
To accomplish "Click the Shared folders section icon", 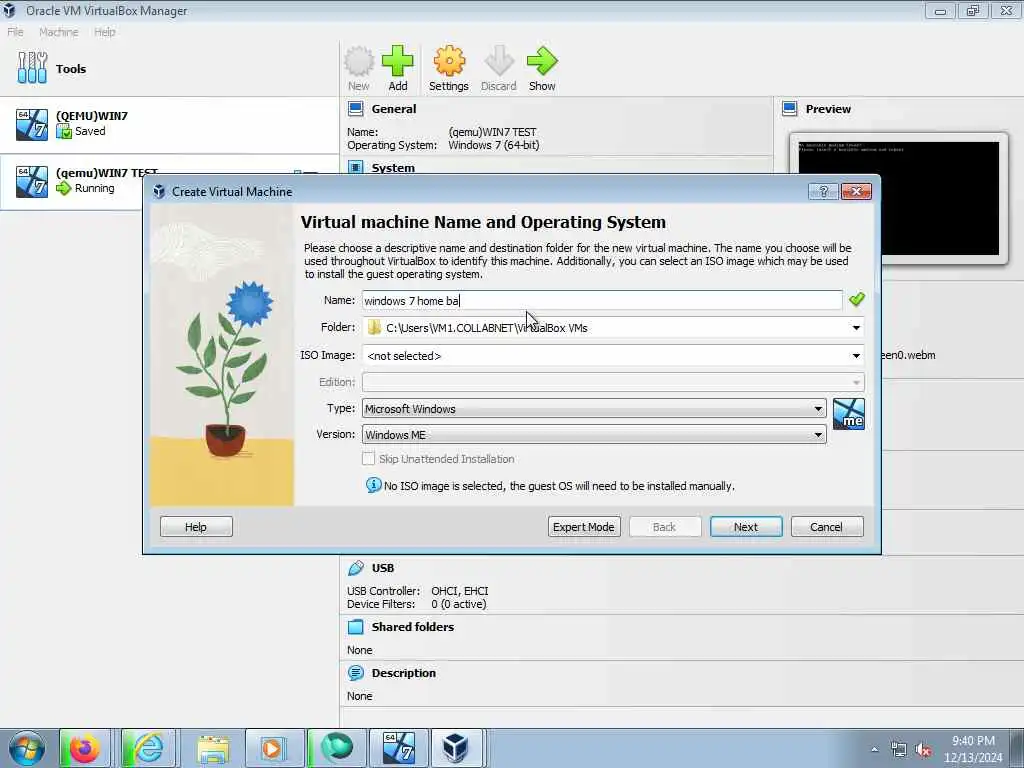I will pyautogui.click(x=356, y=627).
